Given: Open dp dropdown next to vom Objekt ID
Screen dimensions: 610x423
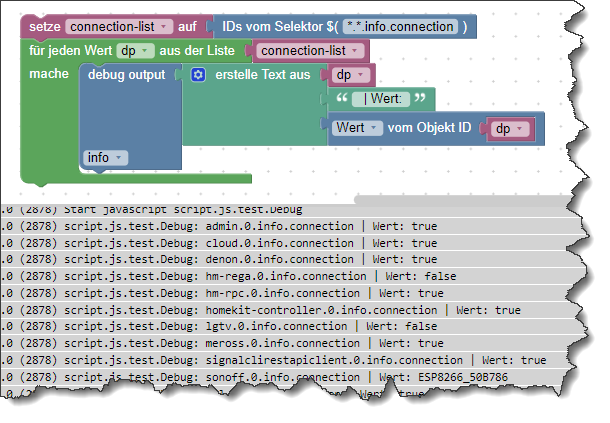Looking at the screenshot, I should click(510, 128).
